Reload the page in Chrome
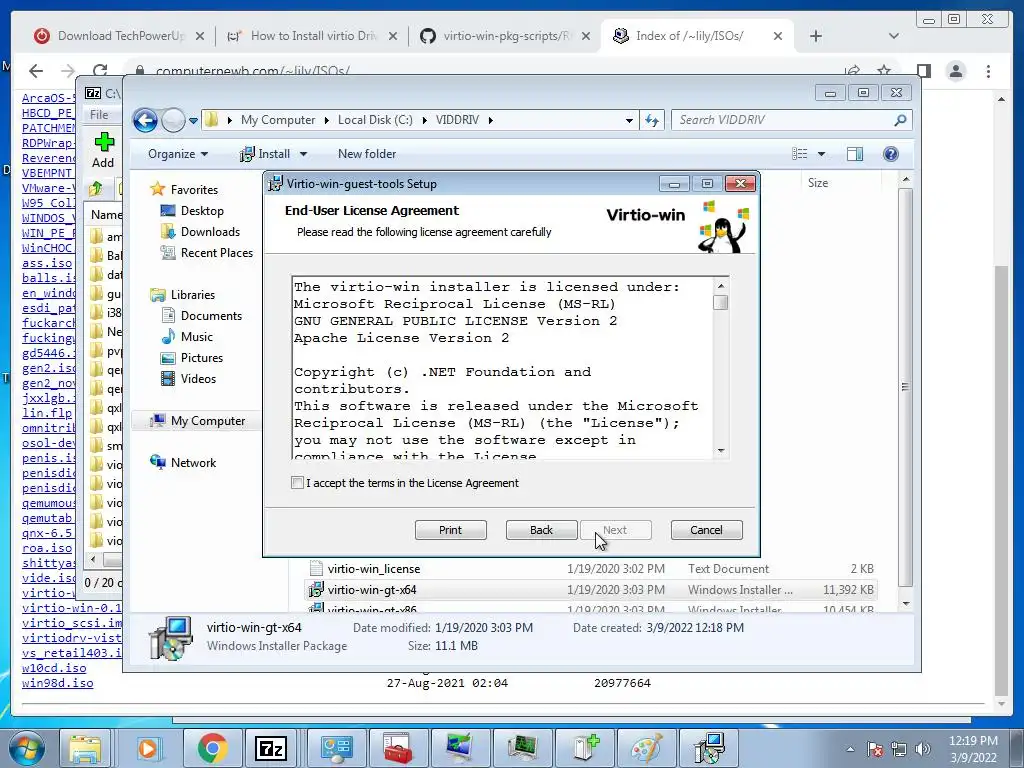 (100, 71)
